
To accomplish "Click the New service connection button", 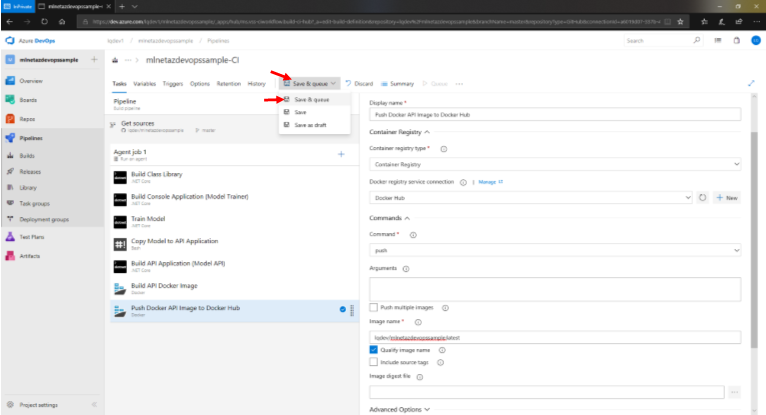I will [726, 198].
